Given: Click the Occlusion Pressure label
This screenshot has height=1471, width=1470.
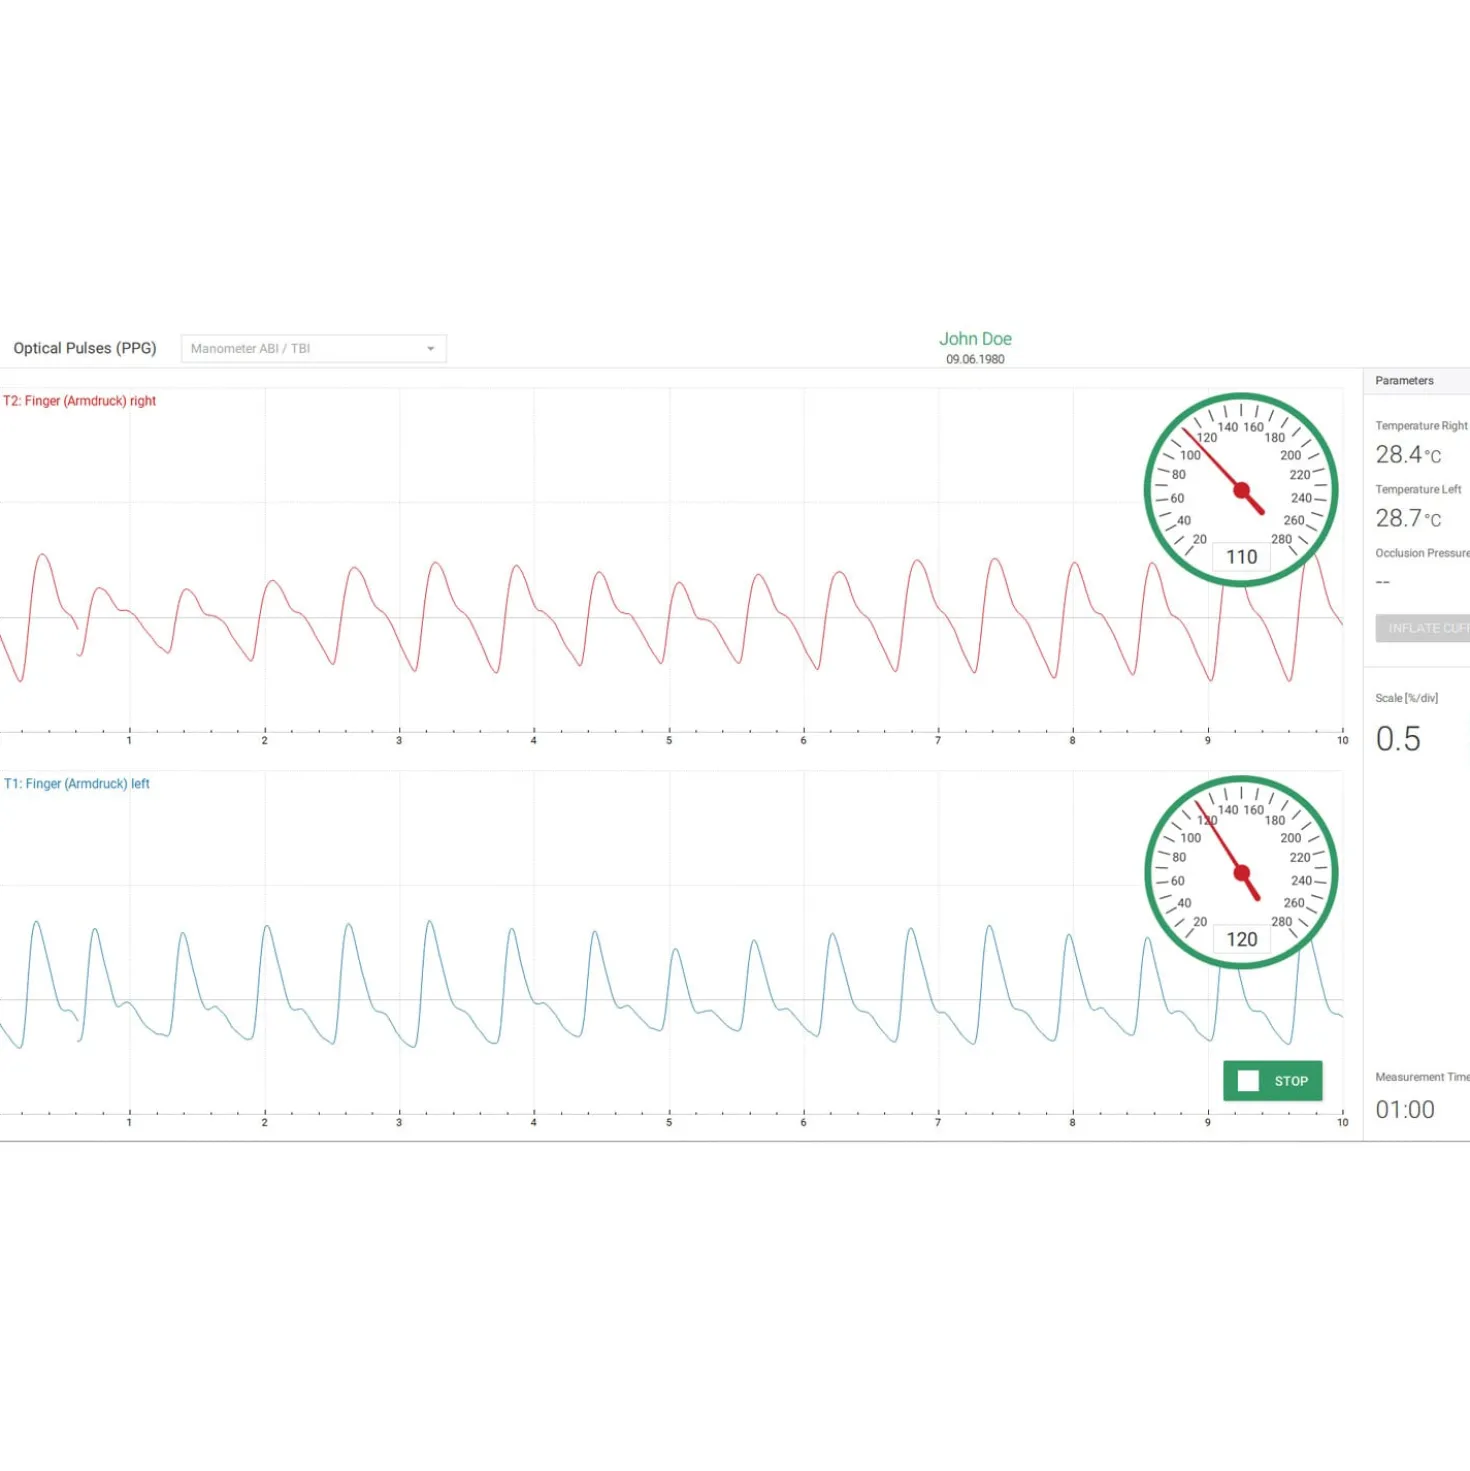Looking at the screenshot, I should (1422, 553).
